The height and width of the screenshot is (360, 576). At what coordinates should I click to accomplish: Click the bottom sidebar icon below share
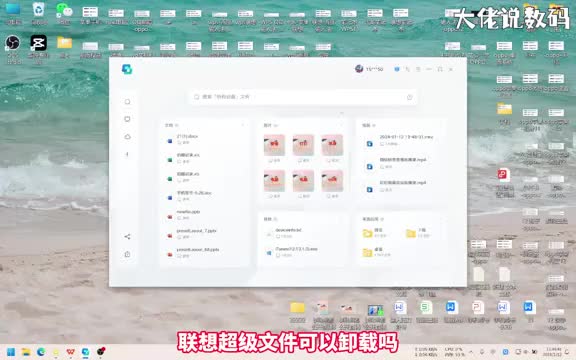(127, 254)
